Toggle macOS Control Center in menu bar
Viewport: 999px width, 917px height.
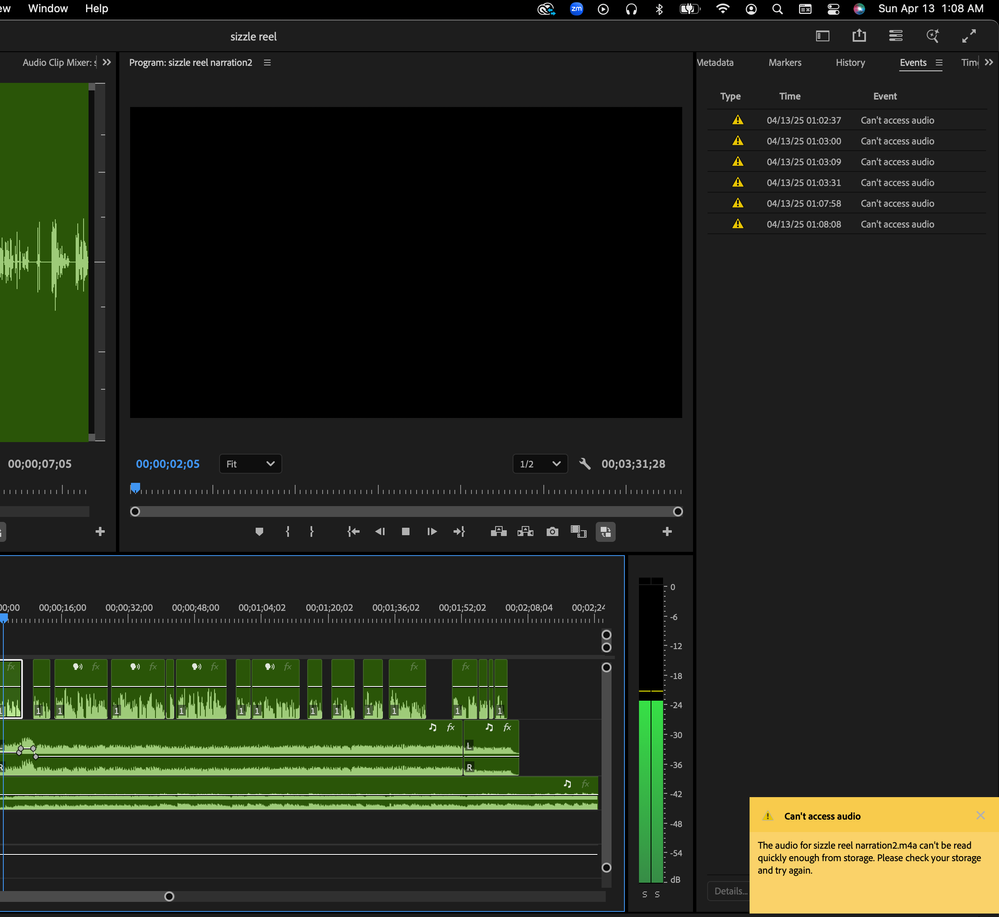tap(832, 9)
